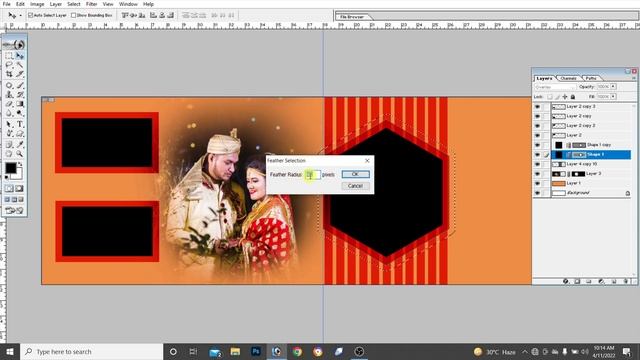Image resolution: width=640 pixels, height=360 pixels.
Task: Hide the Layer 2 copy layer
Action: click(538, 116)
